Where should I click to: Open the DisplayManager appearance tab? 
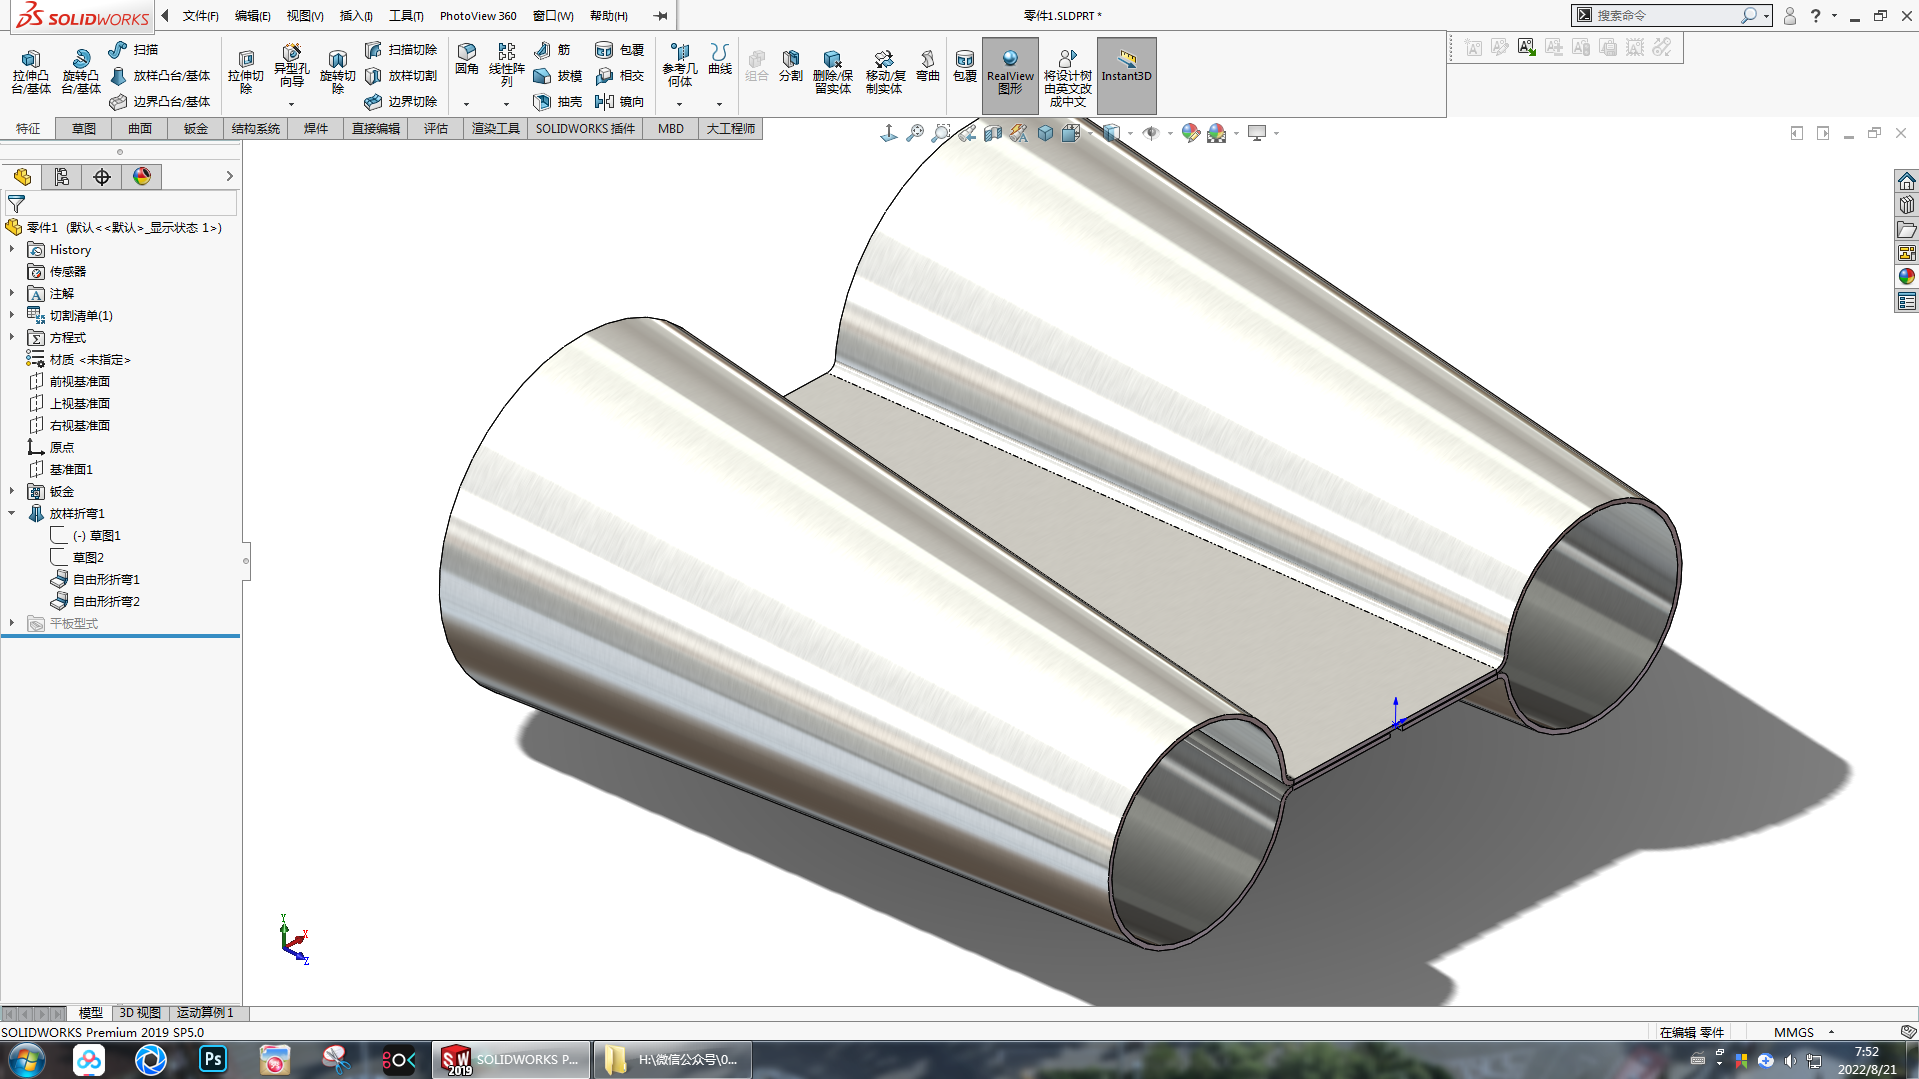142,177
